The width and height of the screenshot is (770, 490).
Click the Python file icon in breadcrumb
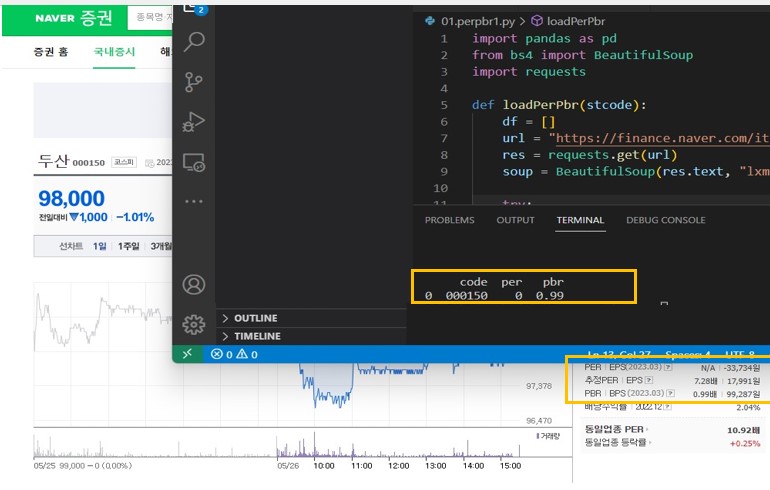click(430, 21)
